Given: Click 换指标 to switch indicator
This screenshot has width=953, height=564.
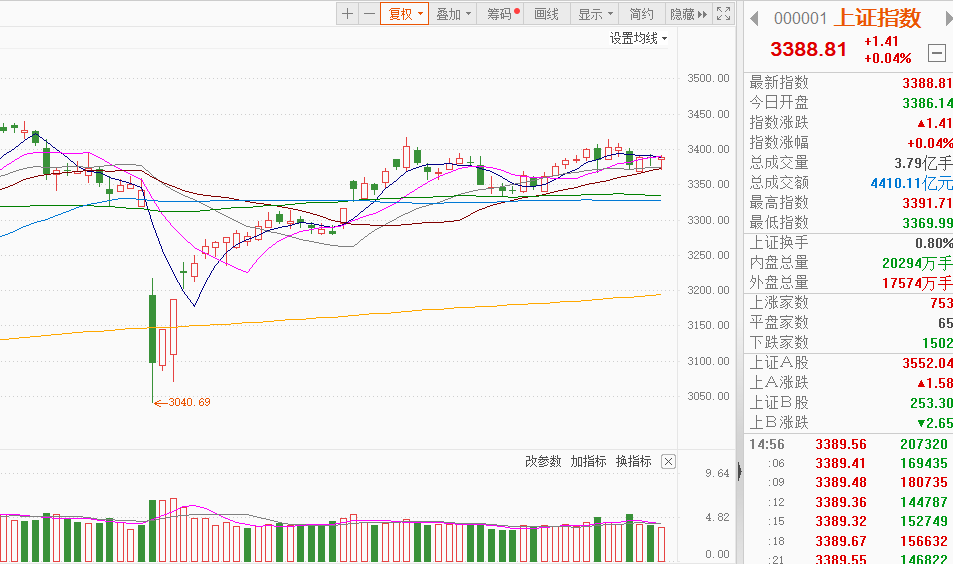Looking at the screenshot, I should (633, 462).
